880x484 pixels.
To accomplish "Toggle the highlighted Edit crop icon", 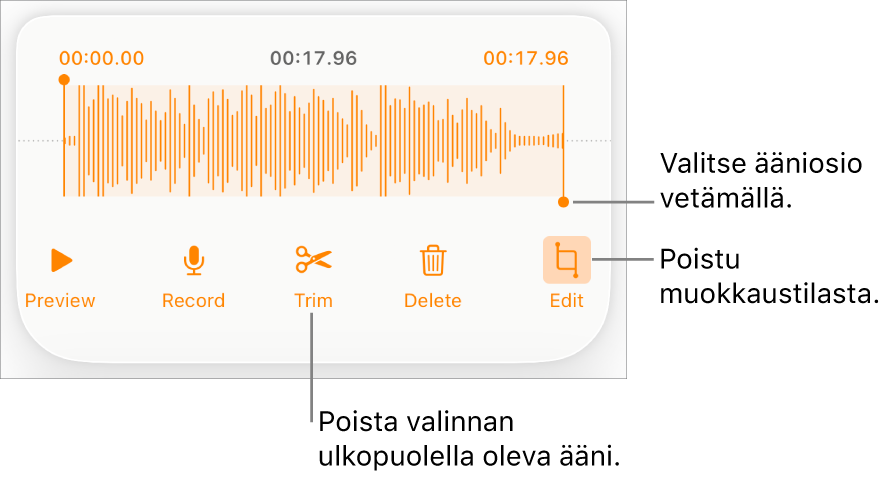I will pyautogui.click(x=566, y=259).
